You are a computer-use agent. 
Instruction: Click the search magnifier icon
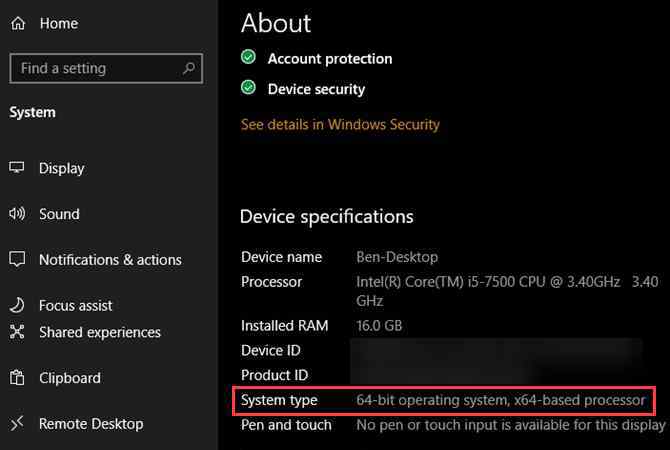188,68
